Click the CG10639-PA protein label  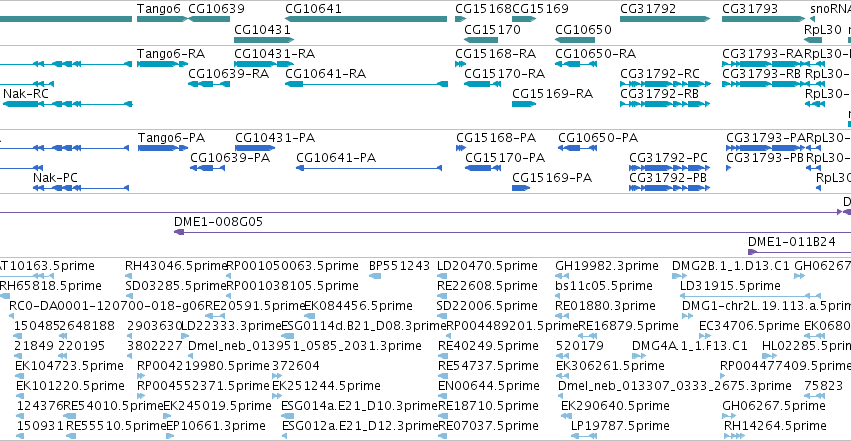pos(230,158)
